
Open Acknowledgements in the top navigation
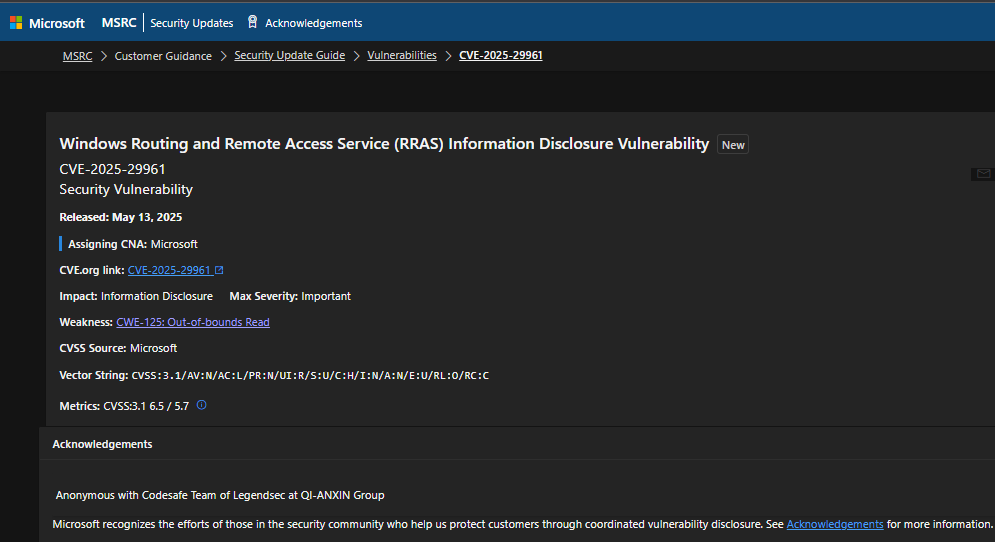pyautogui.click(x=313, y=23)
